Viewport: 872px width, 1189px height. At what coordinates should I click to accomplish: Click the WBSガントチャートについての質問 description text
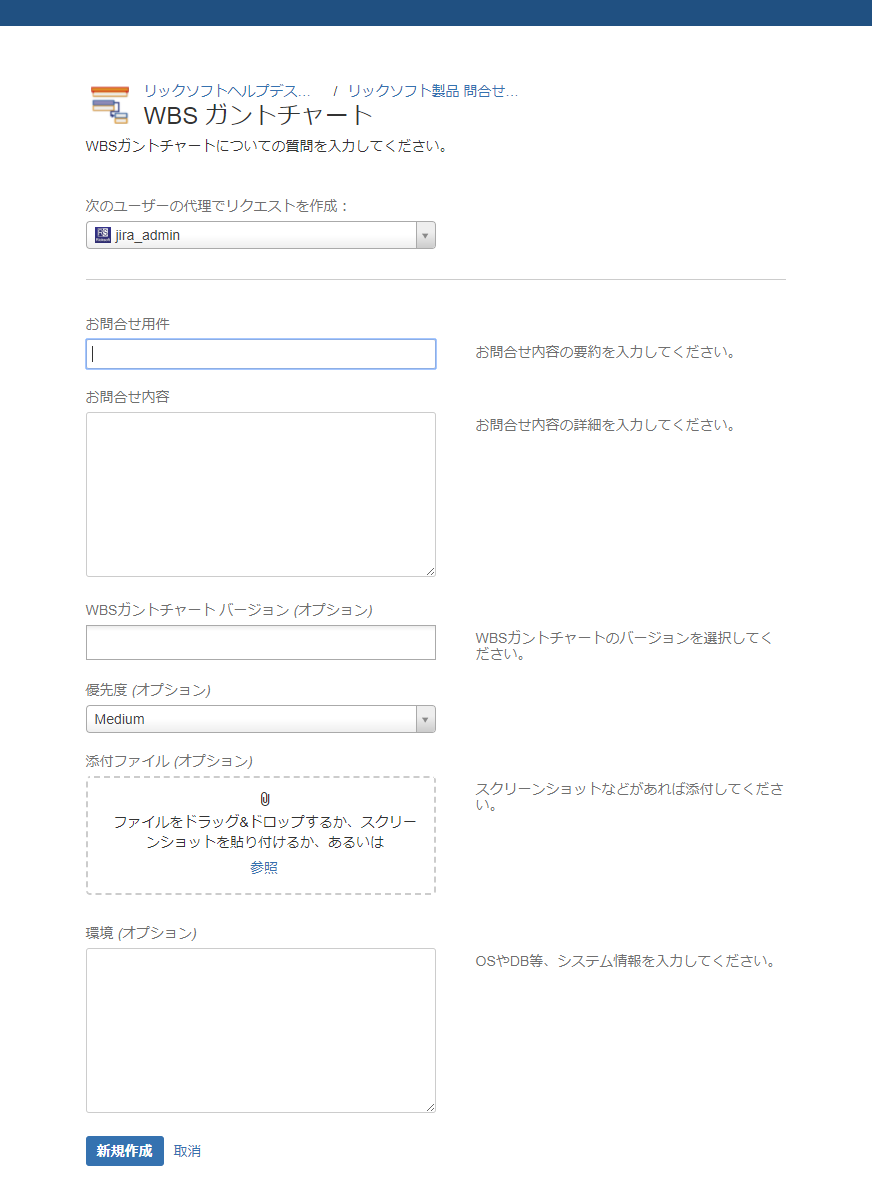tap(268, 146)
